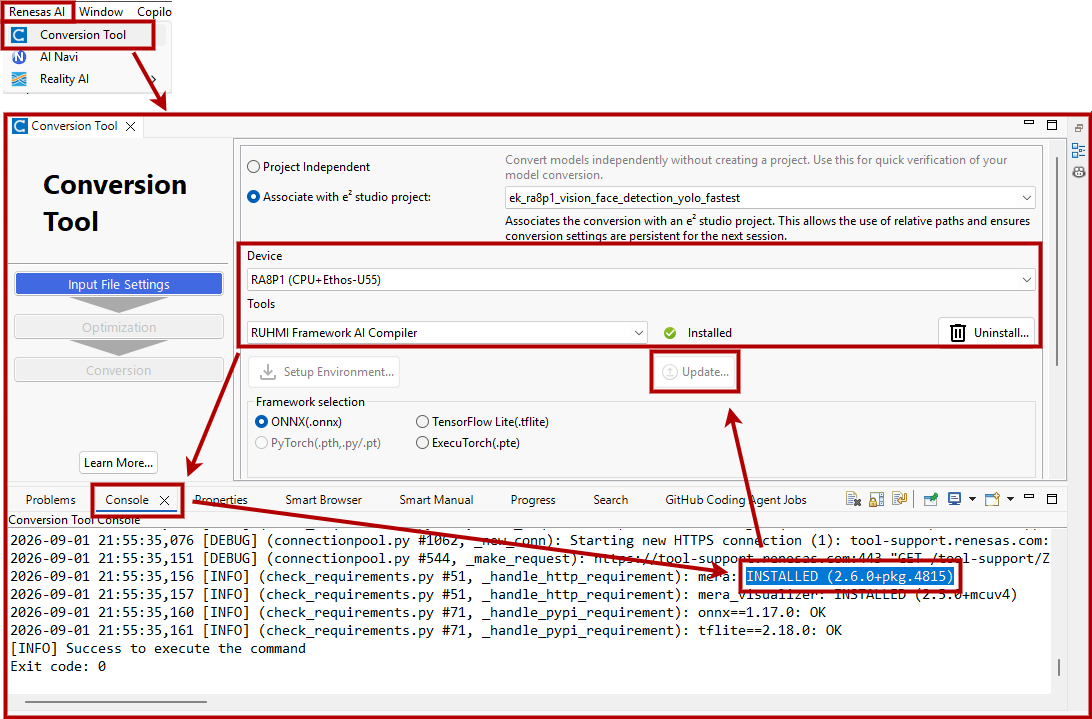Select Project Independent radio button
The width and height of the screenshot is (1092, 719).
254,167
